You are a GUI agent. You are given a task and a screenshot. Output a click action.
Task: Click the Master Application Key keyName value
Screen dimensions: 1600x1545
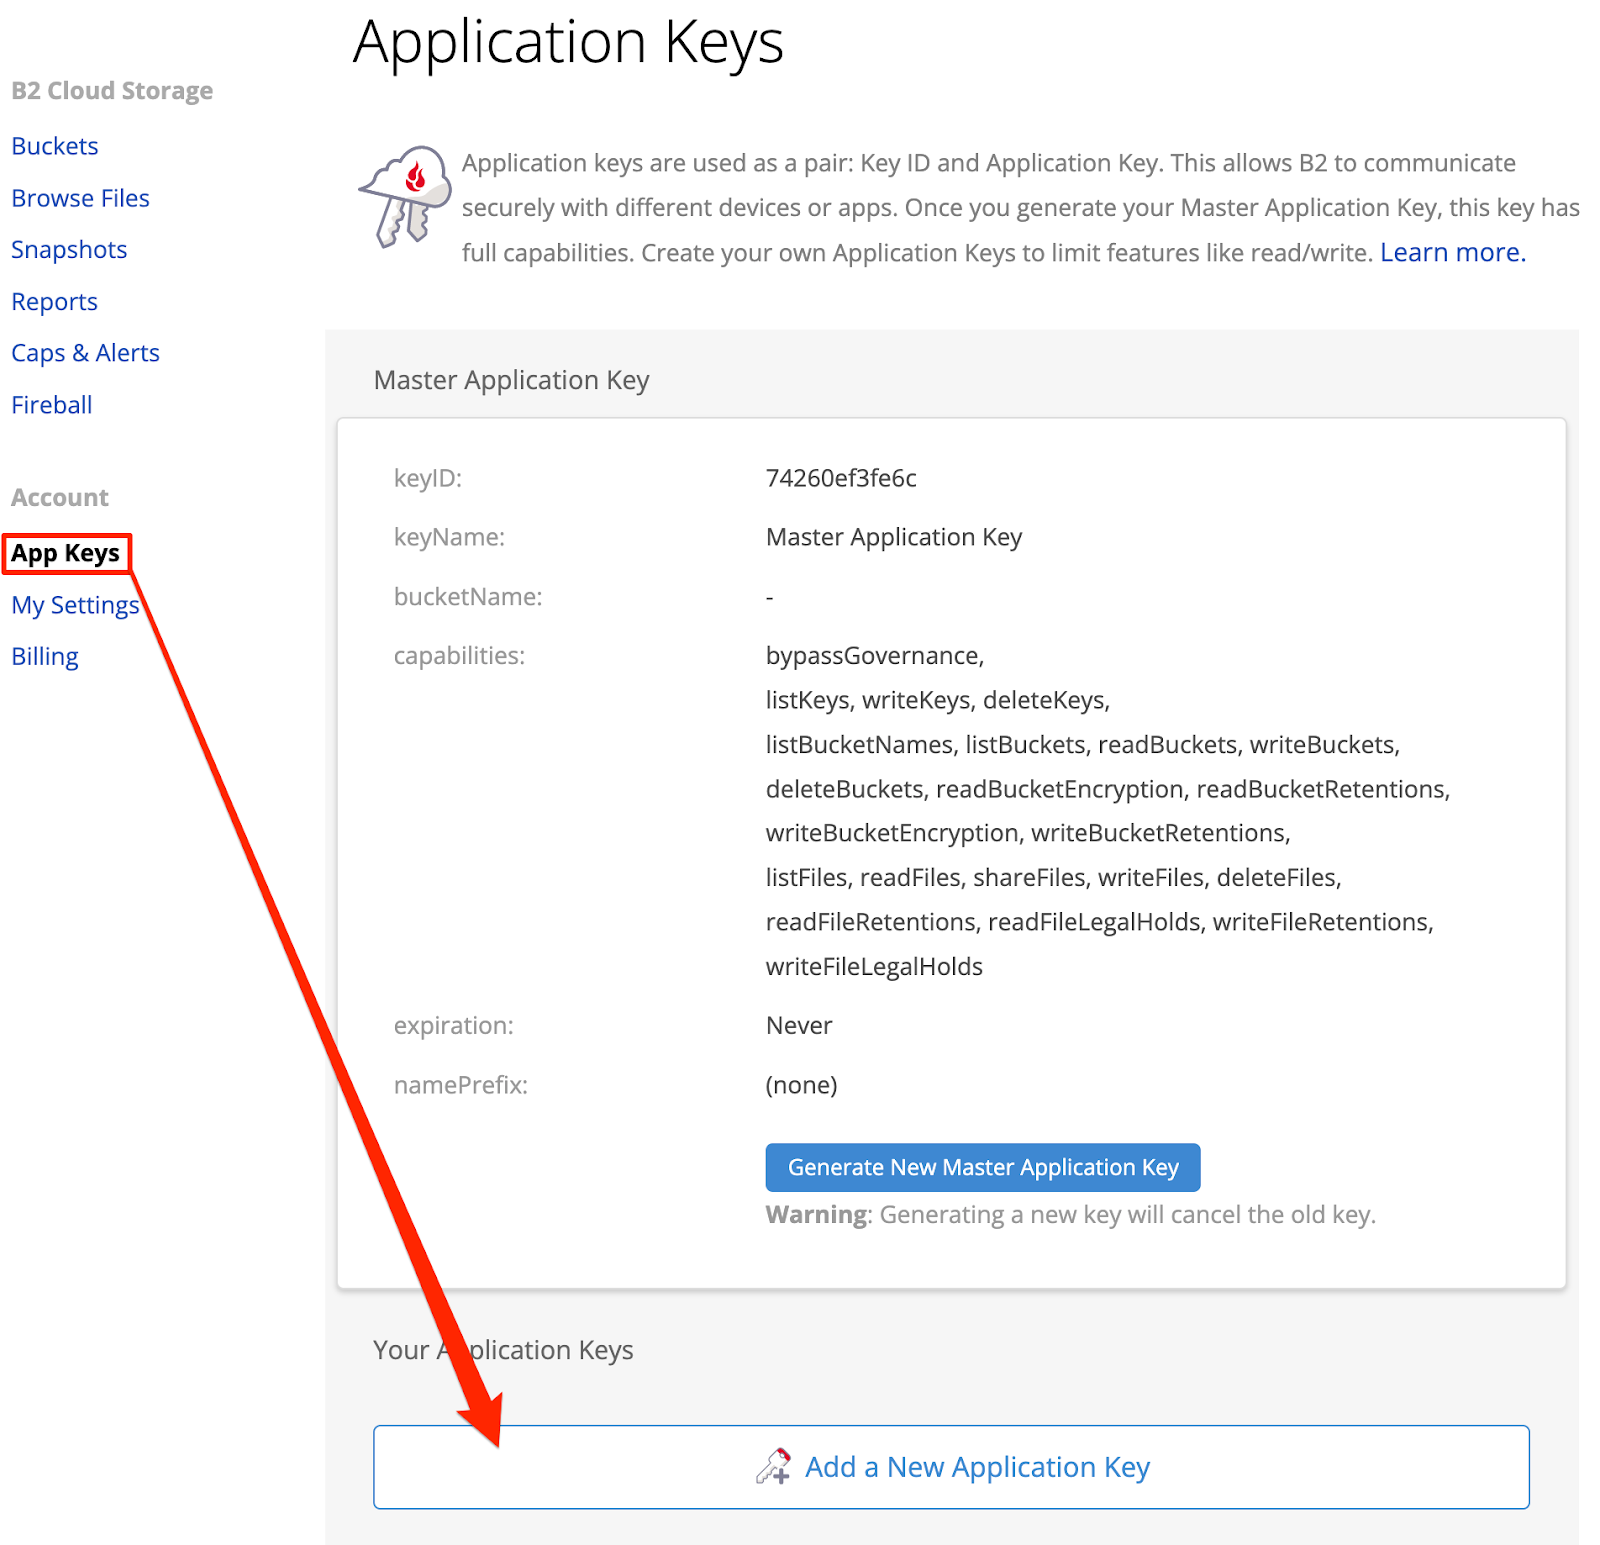pyautogui.click(x=894, y=537)
